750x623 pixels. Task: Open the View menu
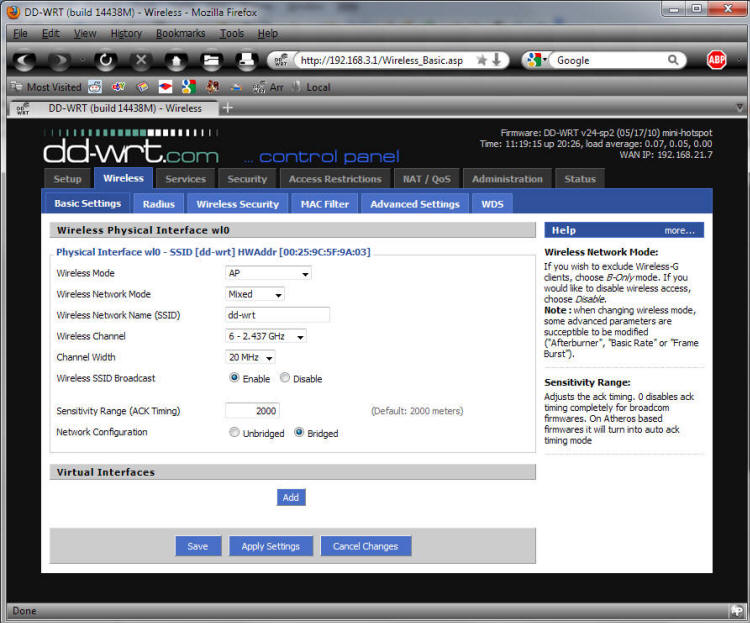tap(85, 33)
